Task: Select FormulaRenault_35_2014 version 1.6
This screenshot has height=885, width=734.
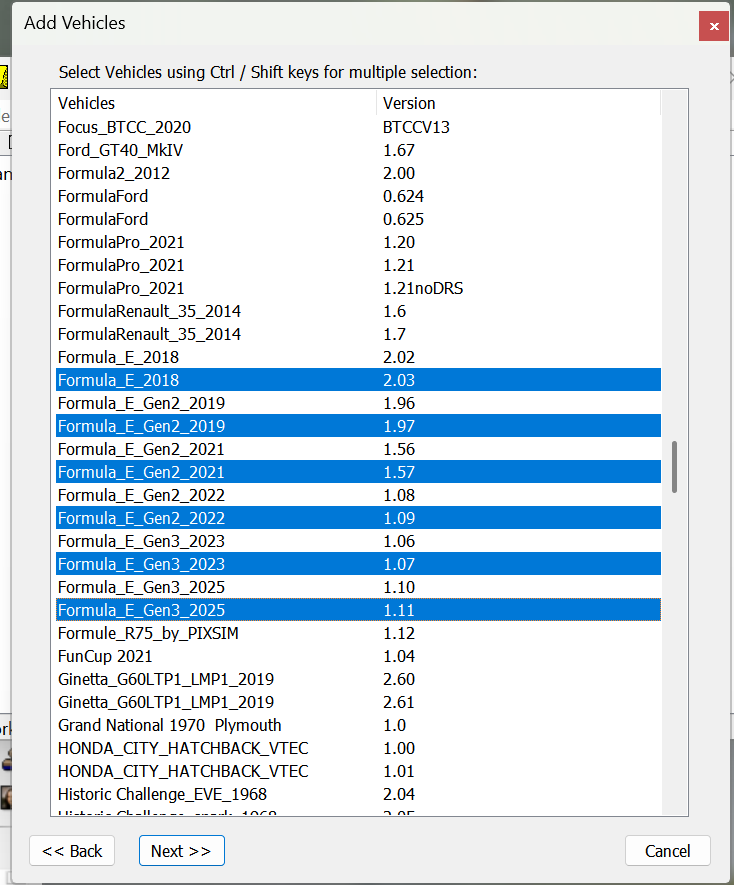Action: [x=359, y=311]
